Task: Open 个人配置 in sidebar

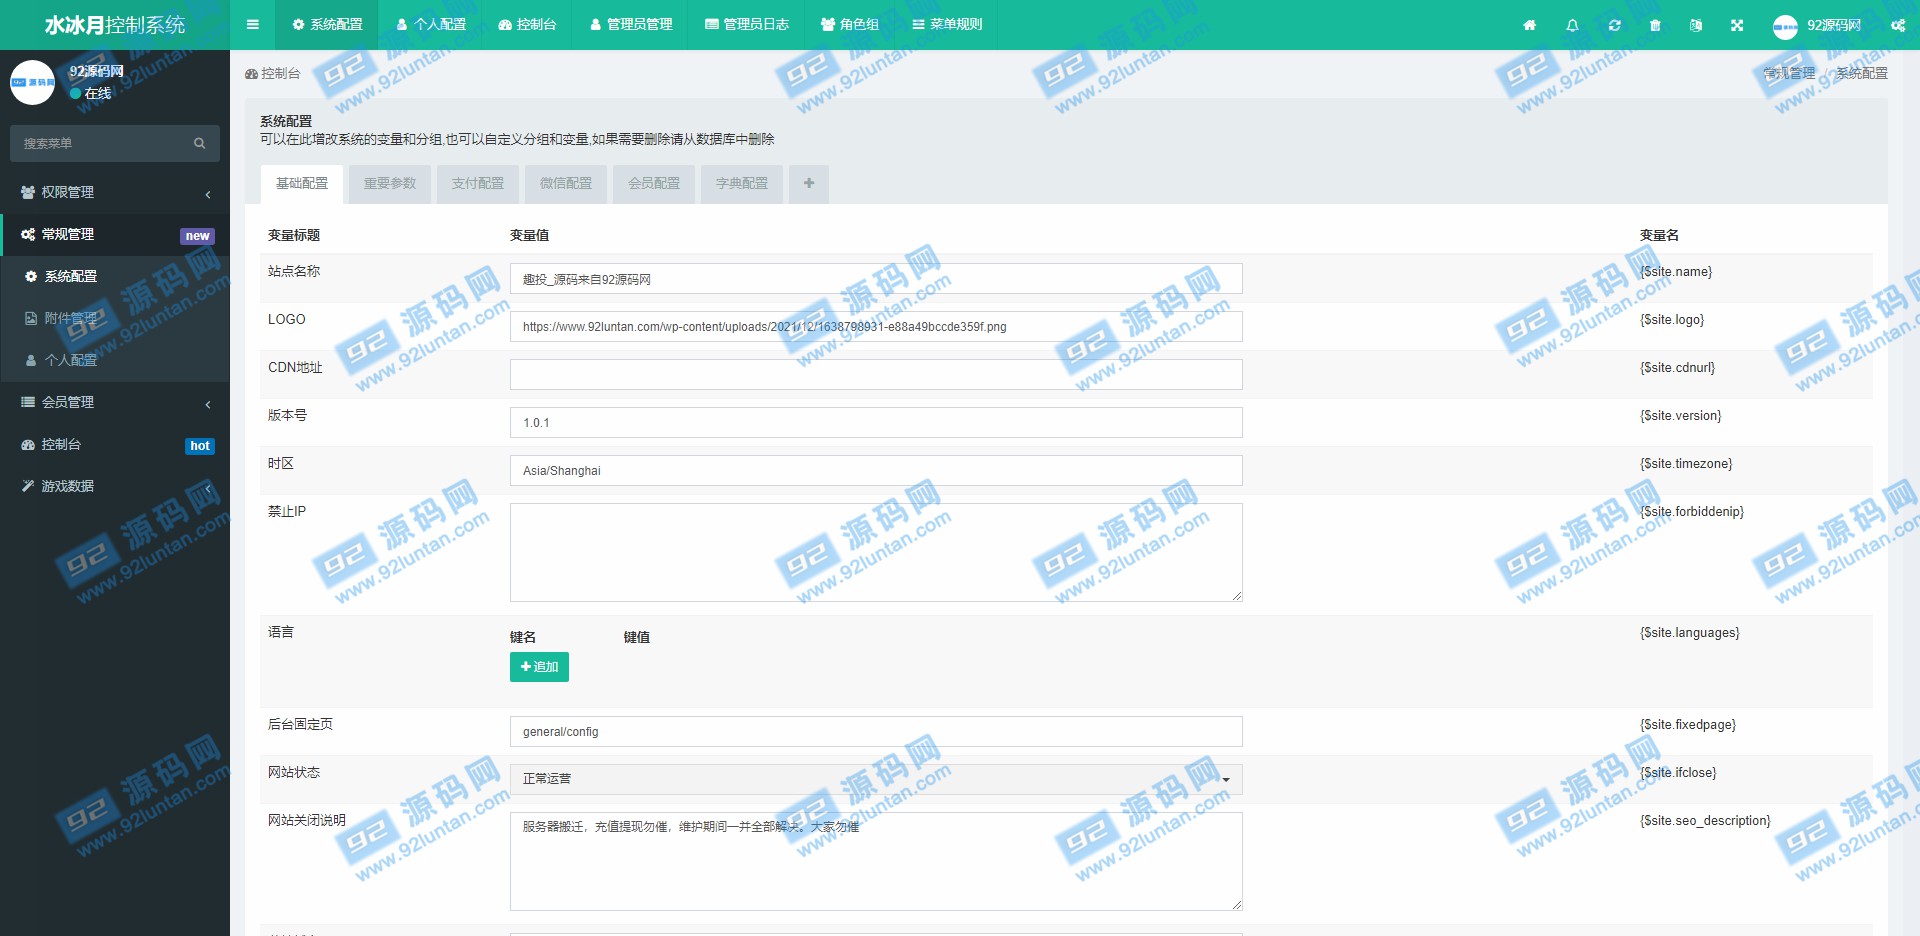Action: point(115,360)
